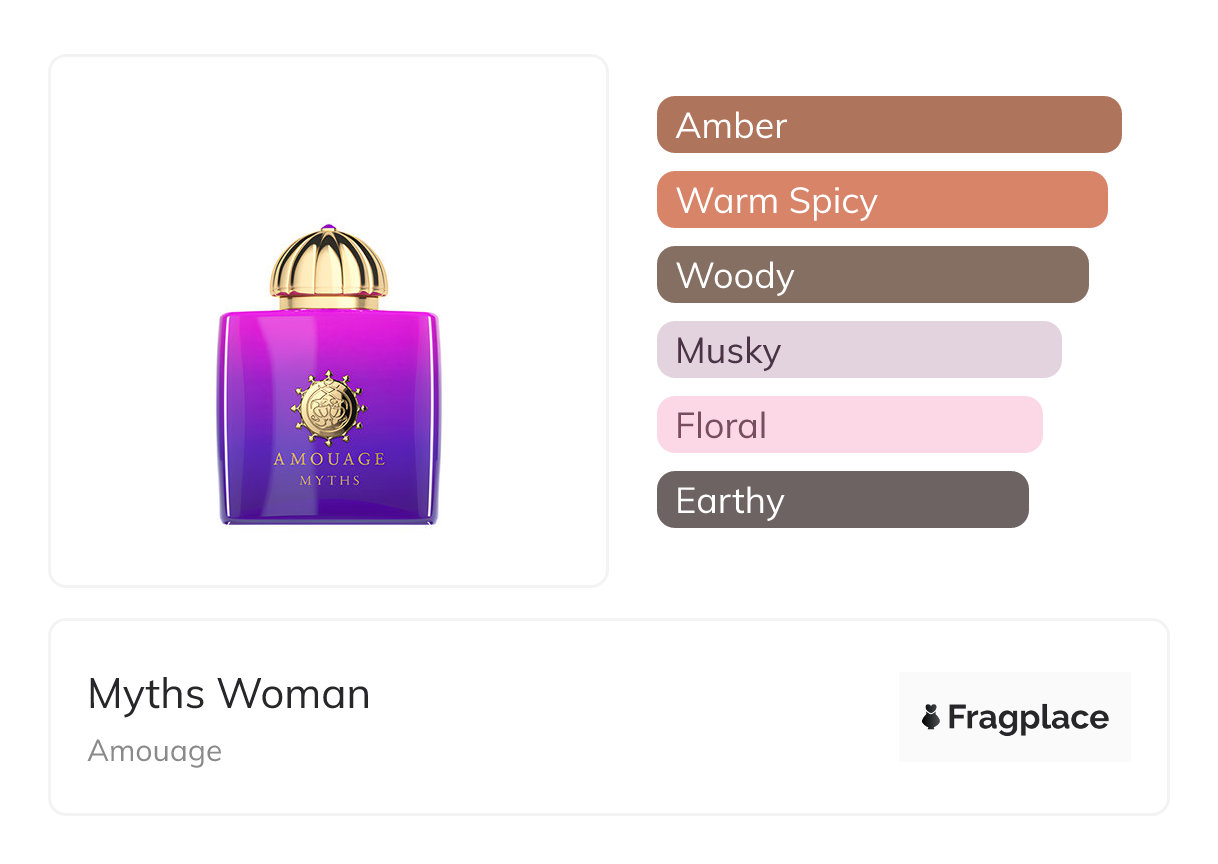Click the Fragplace wordmark text
Viewport: 1218px width, 864px height.
tap(1028, 717)
